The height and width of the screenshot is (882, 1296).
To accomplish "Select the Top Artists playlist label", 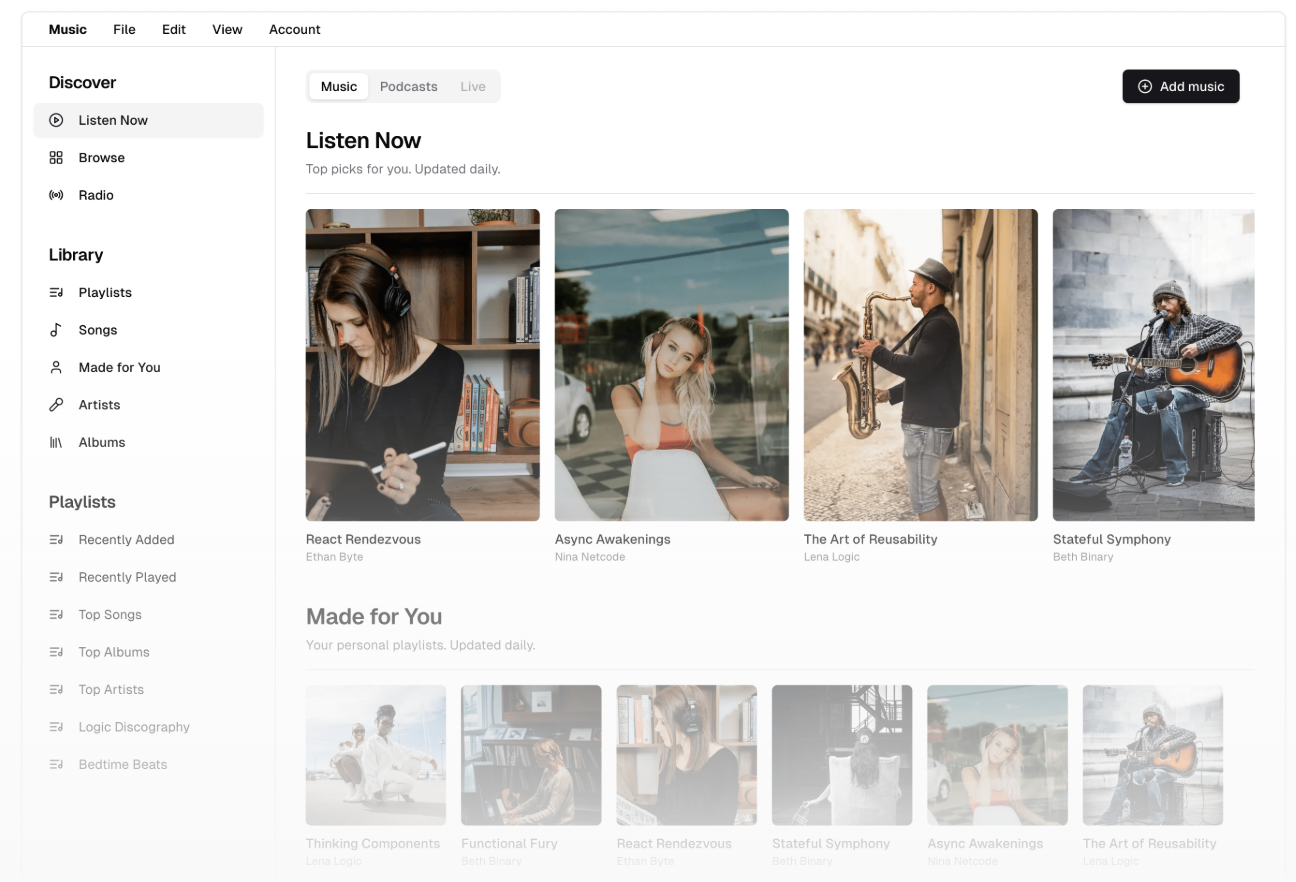I will (112, 690).
